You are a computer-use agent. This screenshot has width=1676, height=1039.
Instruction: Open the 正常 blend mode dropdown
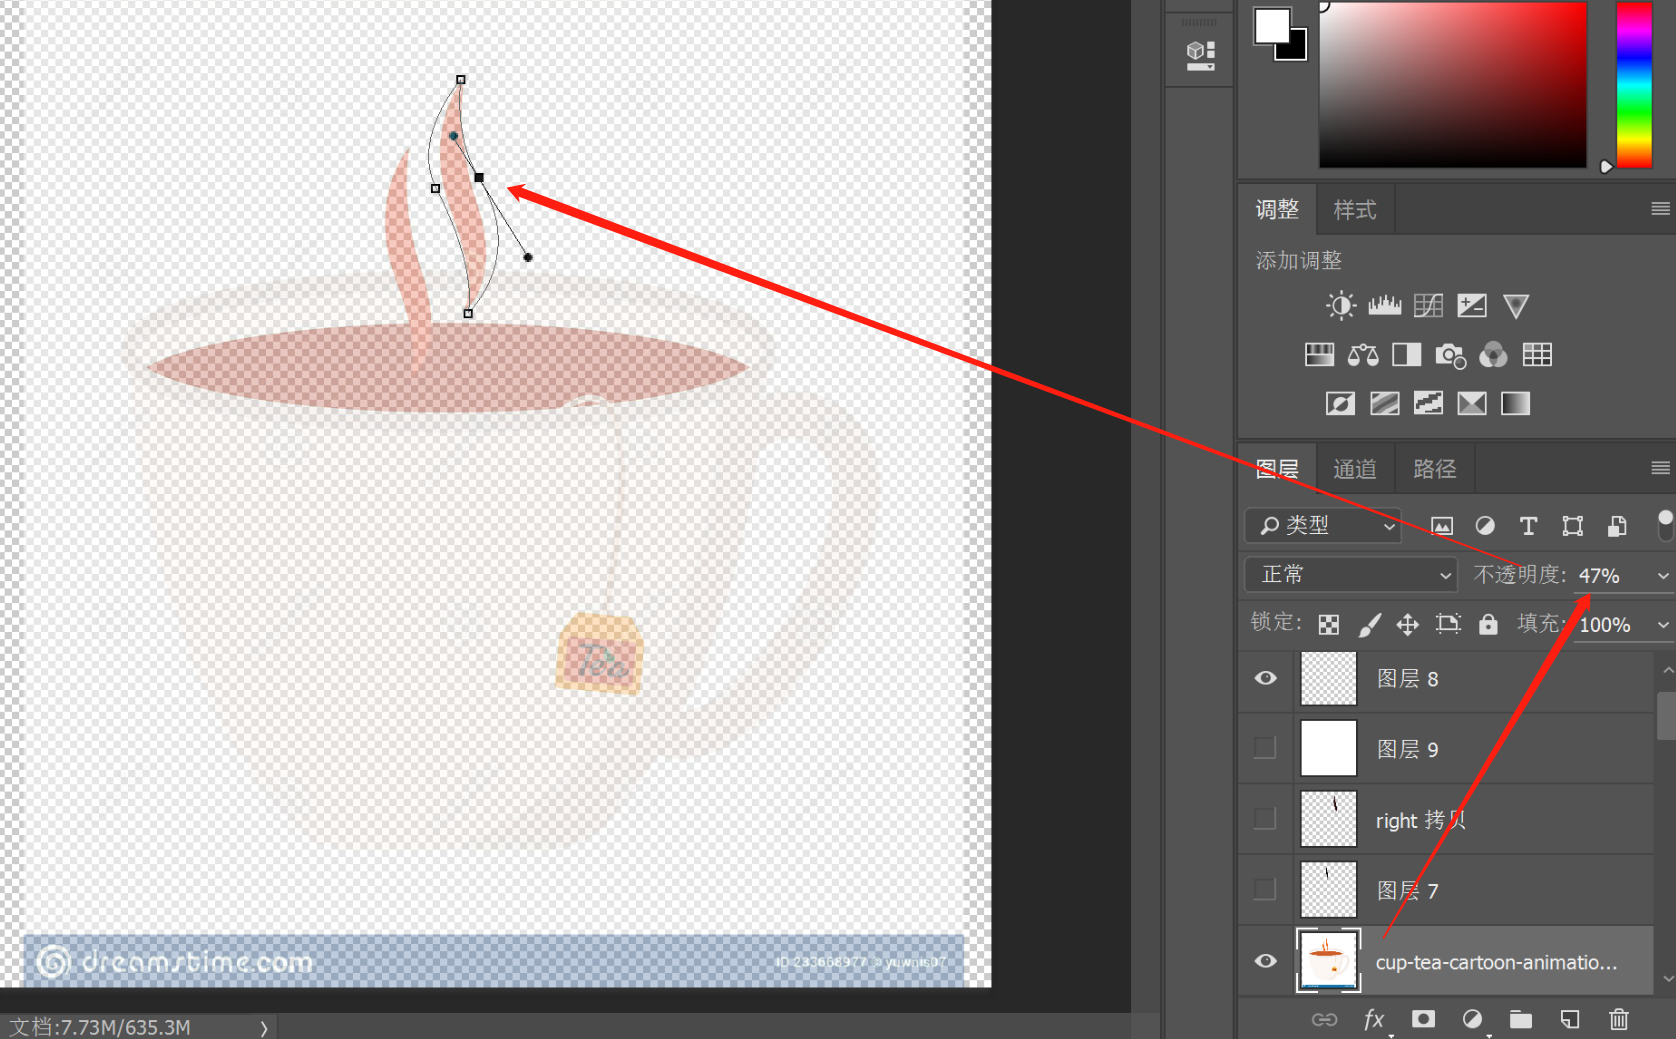point(1350,574)
